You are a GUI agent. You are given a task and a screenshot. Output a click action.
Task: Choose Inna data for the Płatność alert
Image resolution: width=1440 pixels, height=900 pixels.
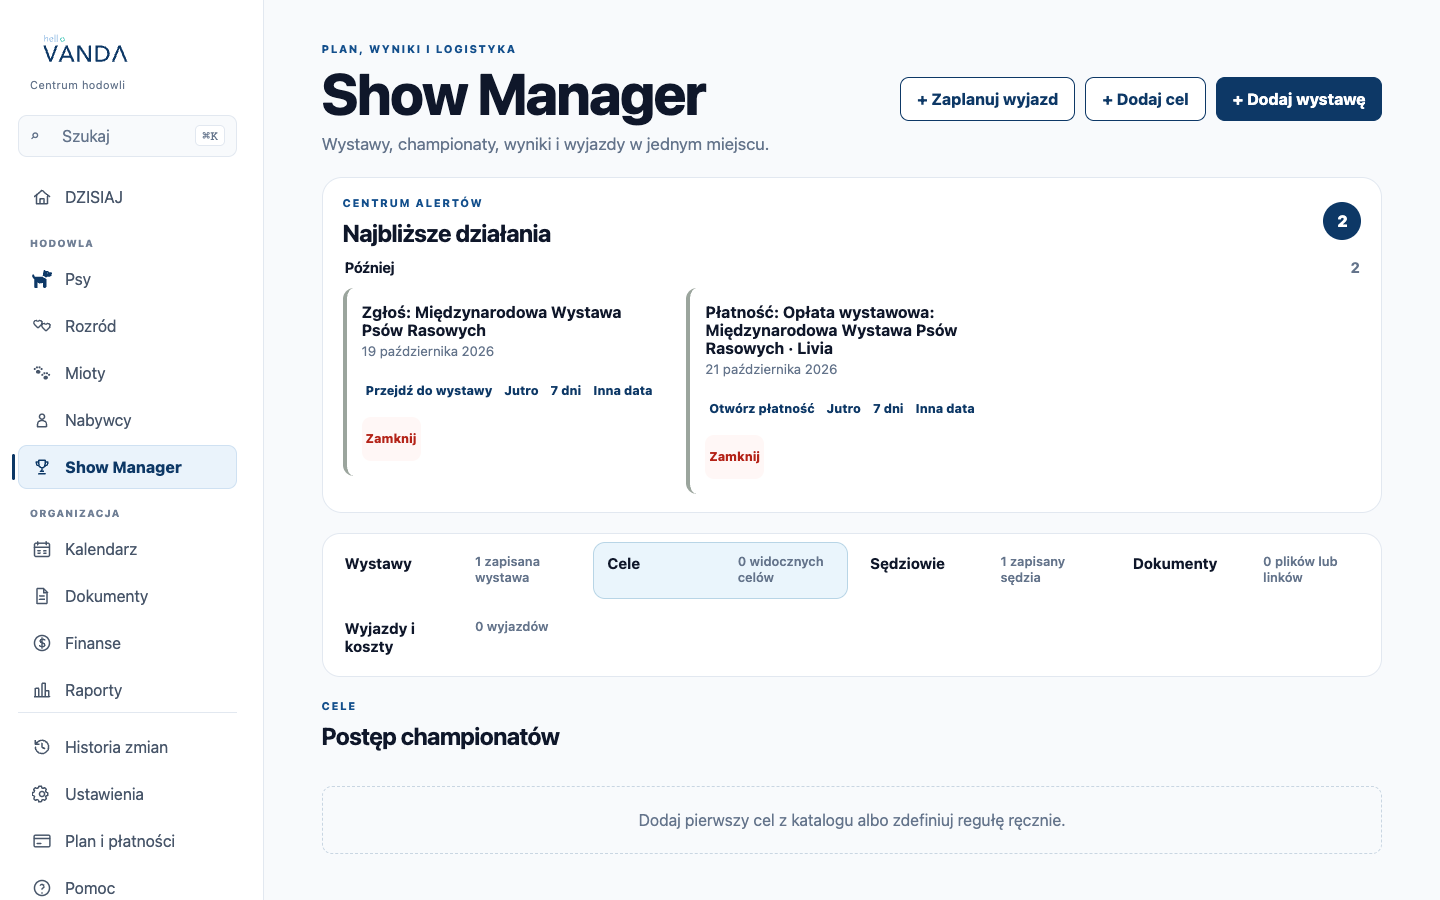[945, 409]
